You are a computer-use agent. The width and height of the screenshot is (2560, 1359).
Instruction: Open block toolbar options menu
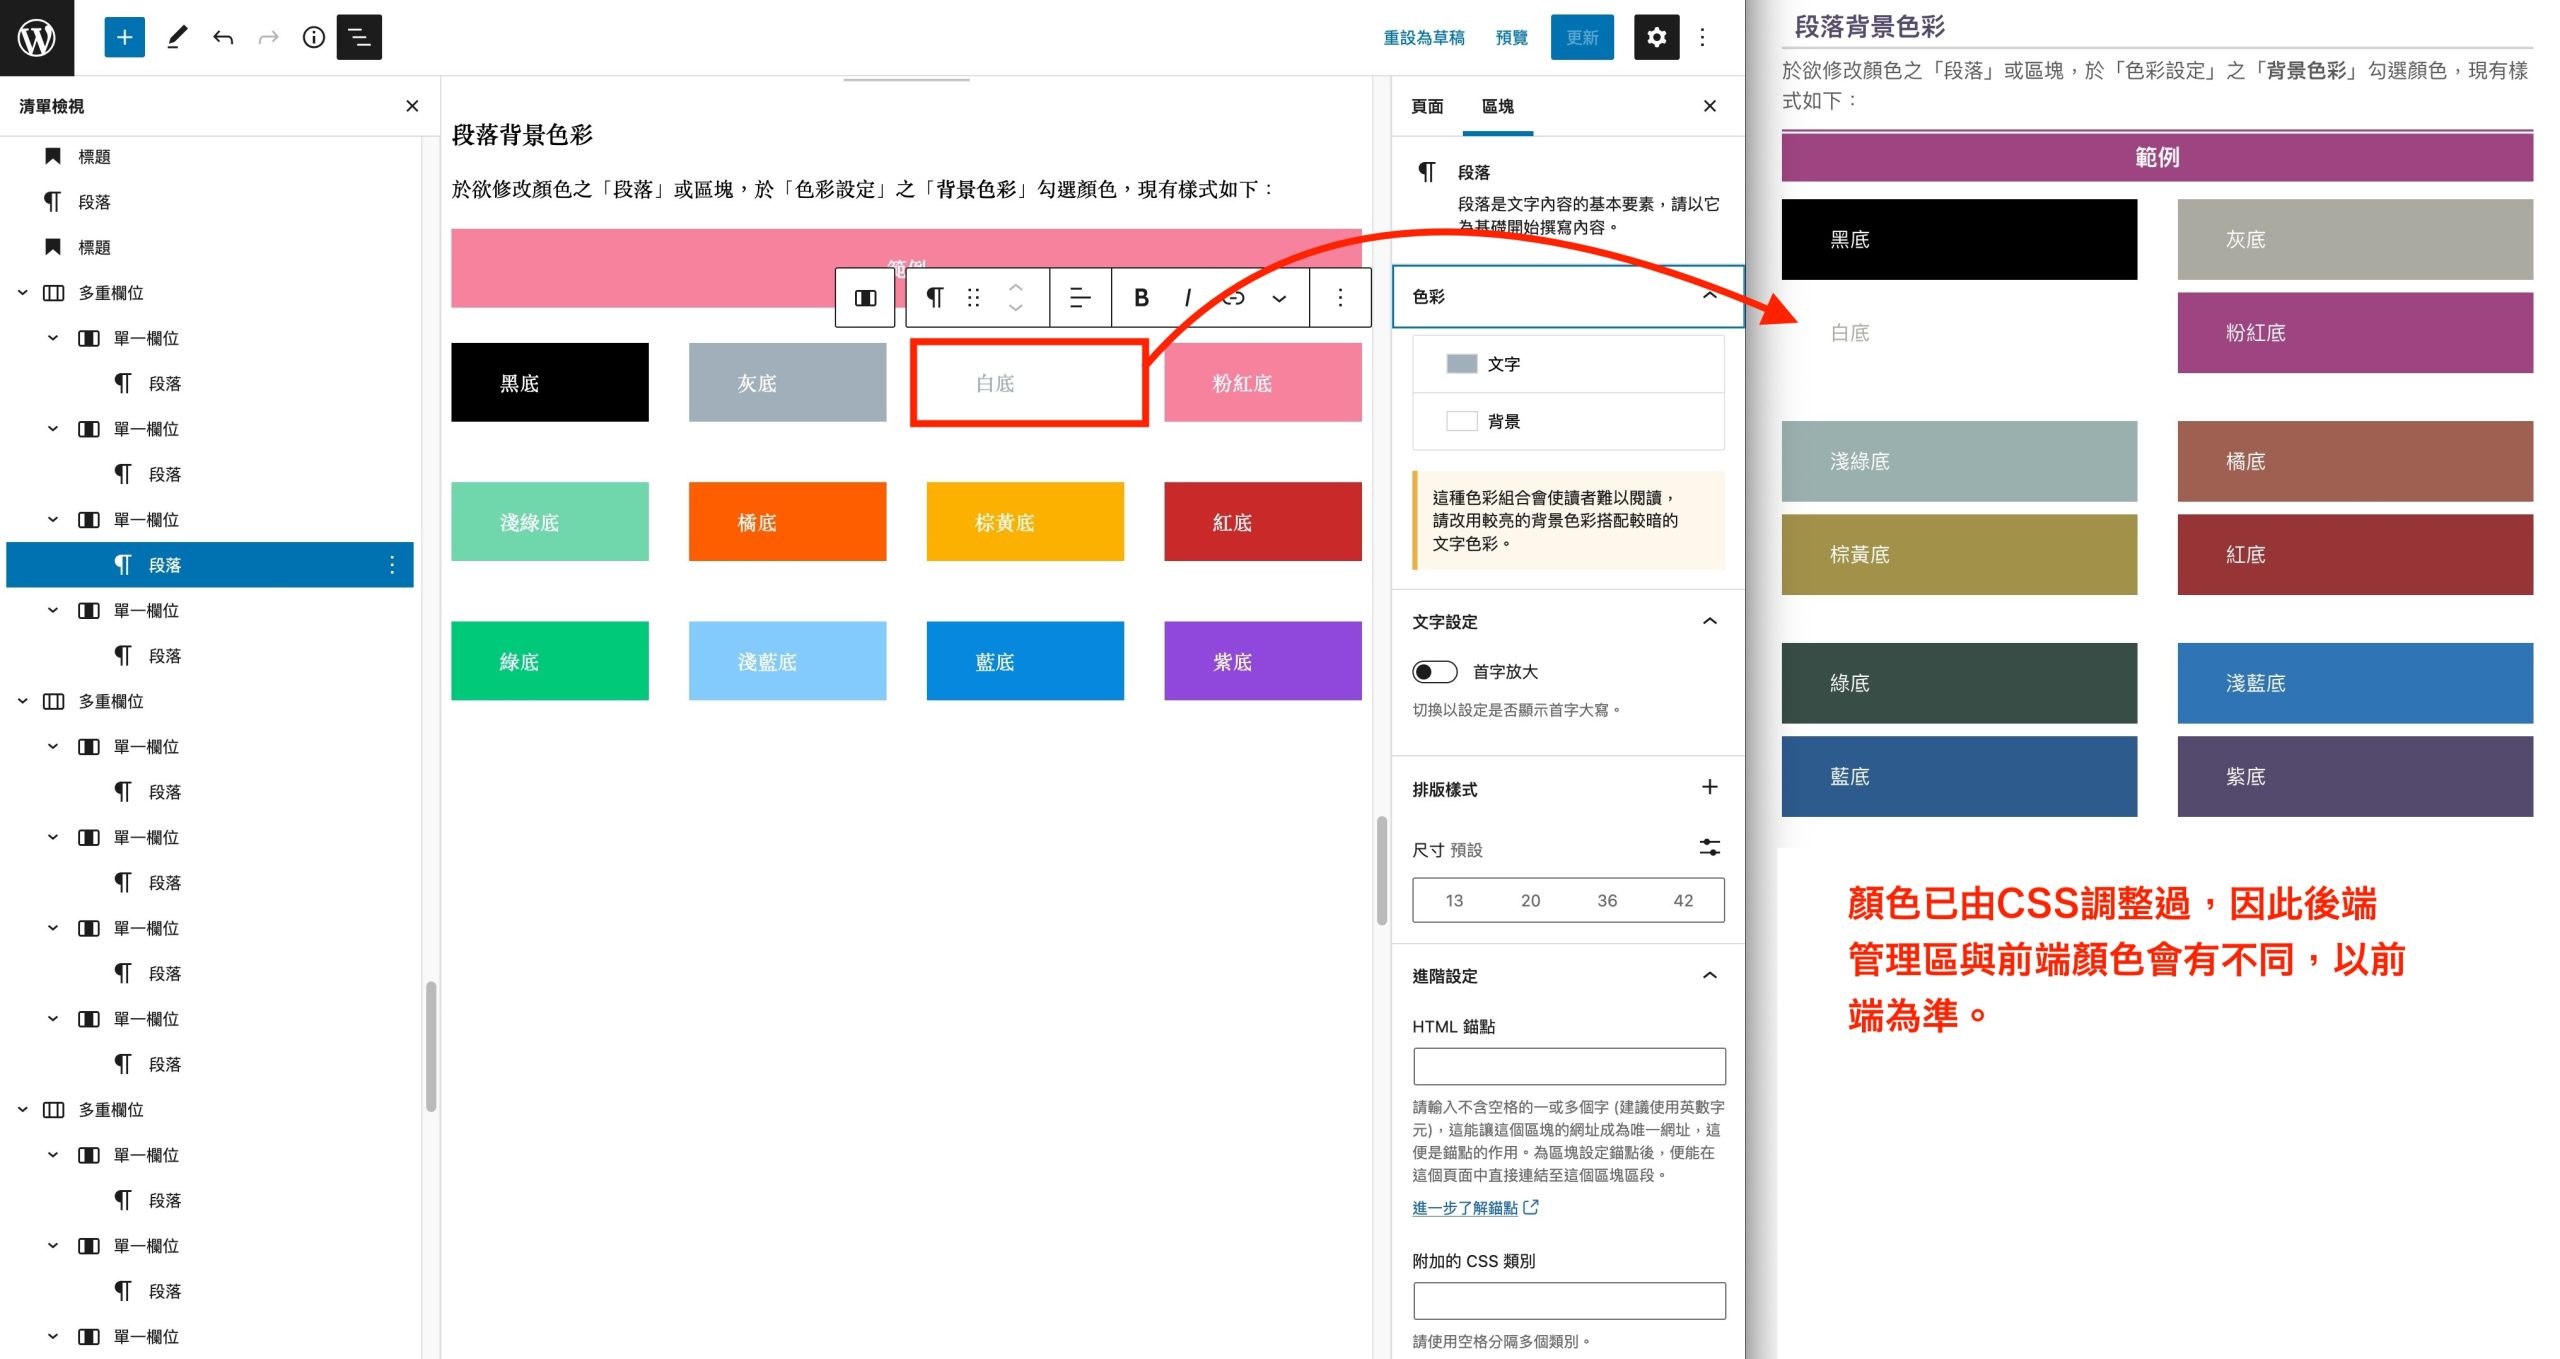[1340, 298]
